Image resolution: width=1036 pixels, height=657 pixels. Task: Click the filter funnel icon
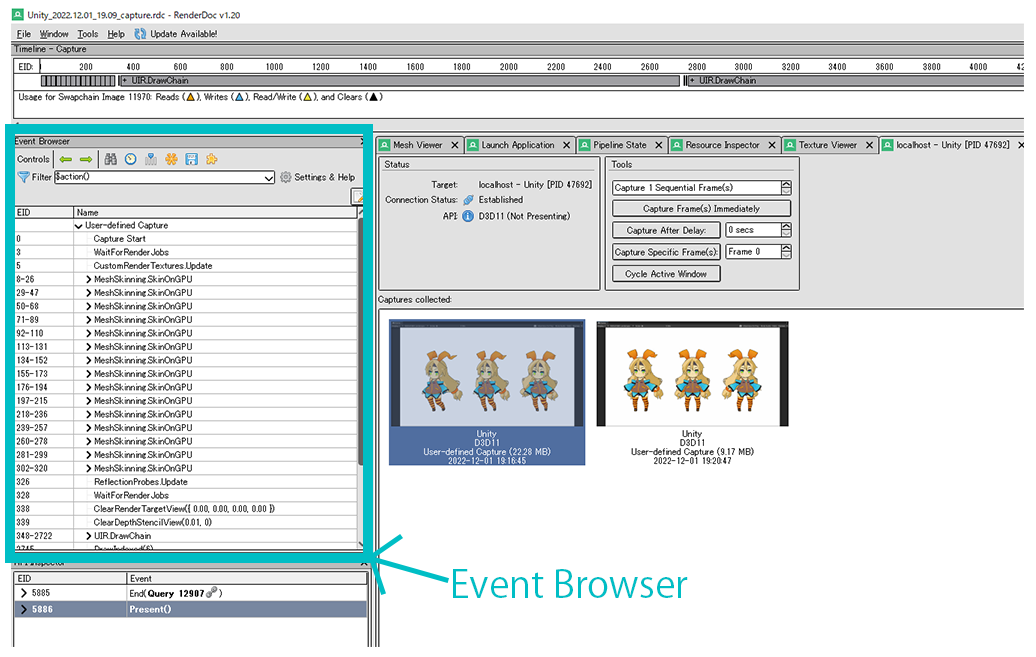point(24,177)
